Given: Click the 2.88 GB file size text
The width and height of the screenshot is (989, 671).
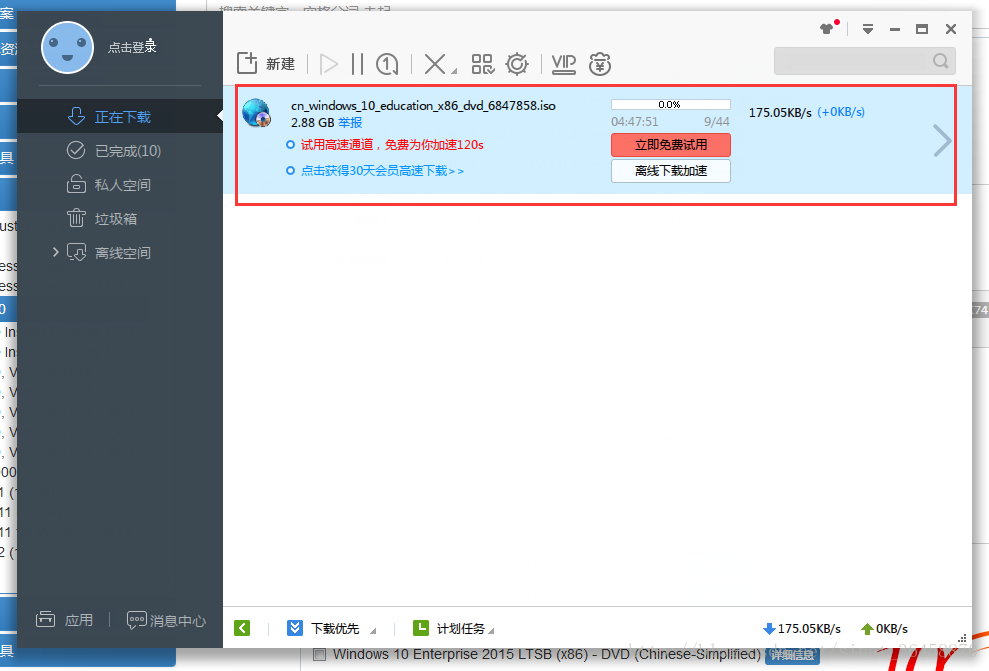Looking at the screenshot, I should (313, 122).
